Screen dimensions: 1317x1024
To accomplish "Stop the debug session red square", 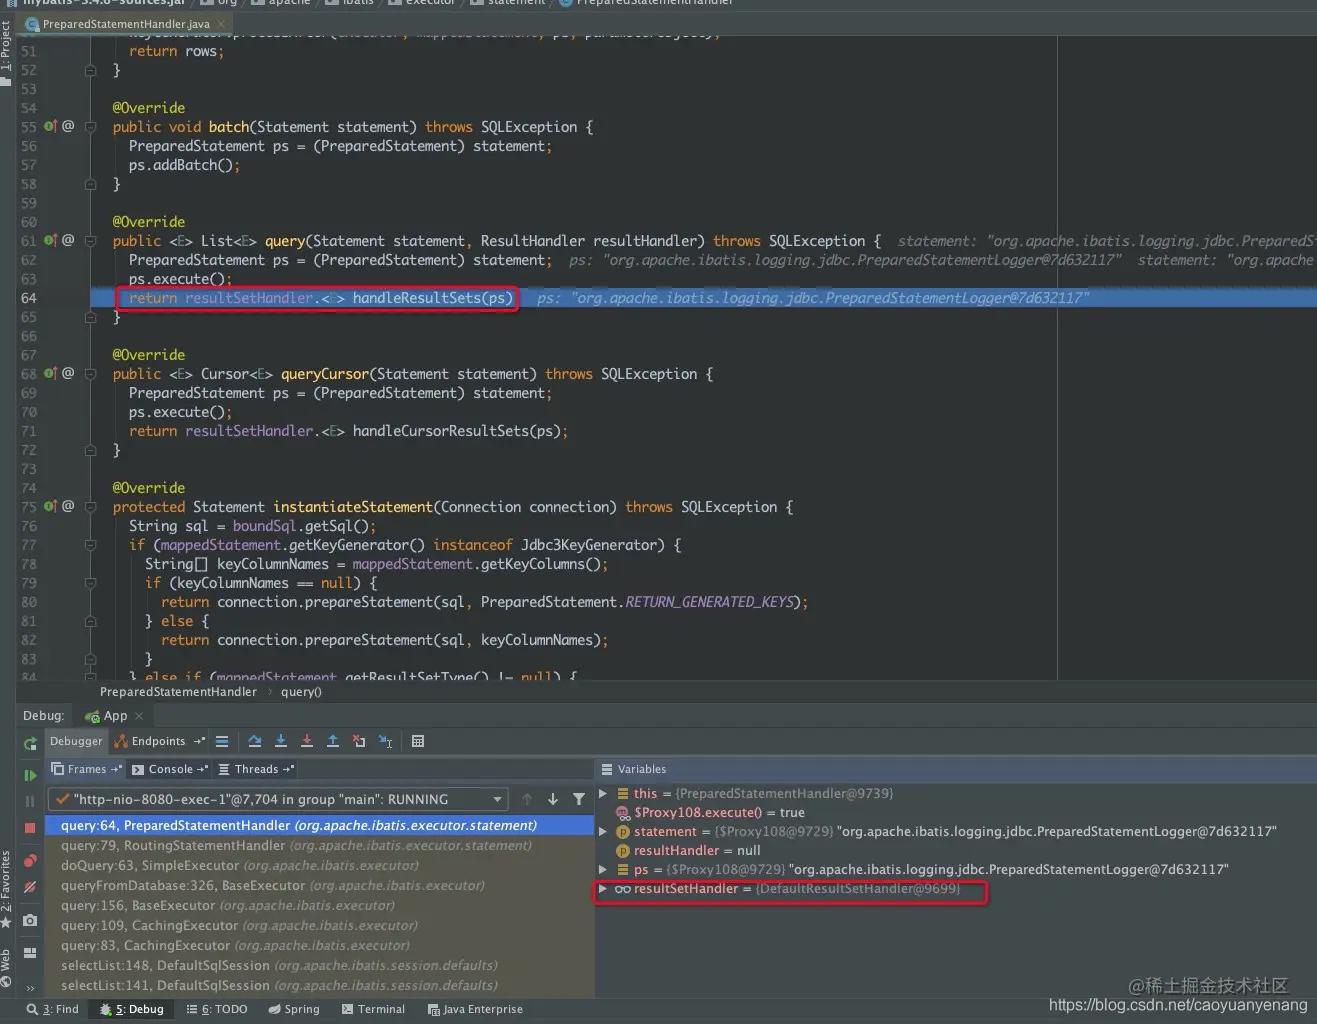I will pyautogui.click(x=30, y=828).
